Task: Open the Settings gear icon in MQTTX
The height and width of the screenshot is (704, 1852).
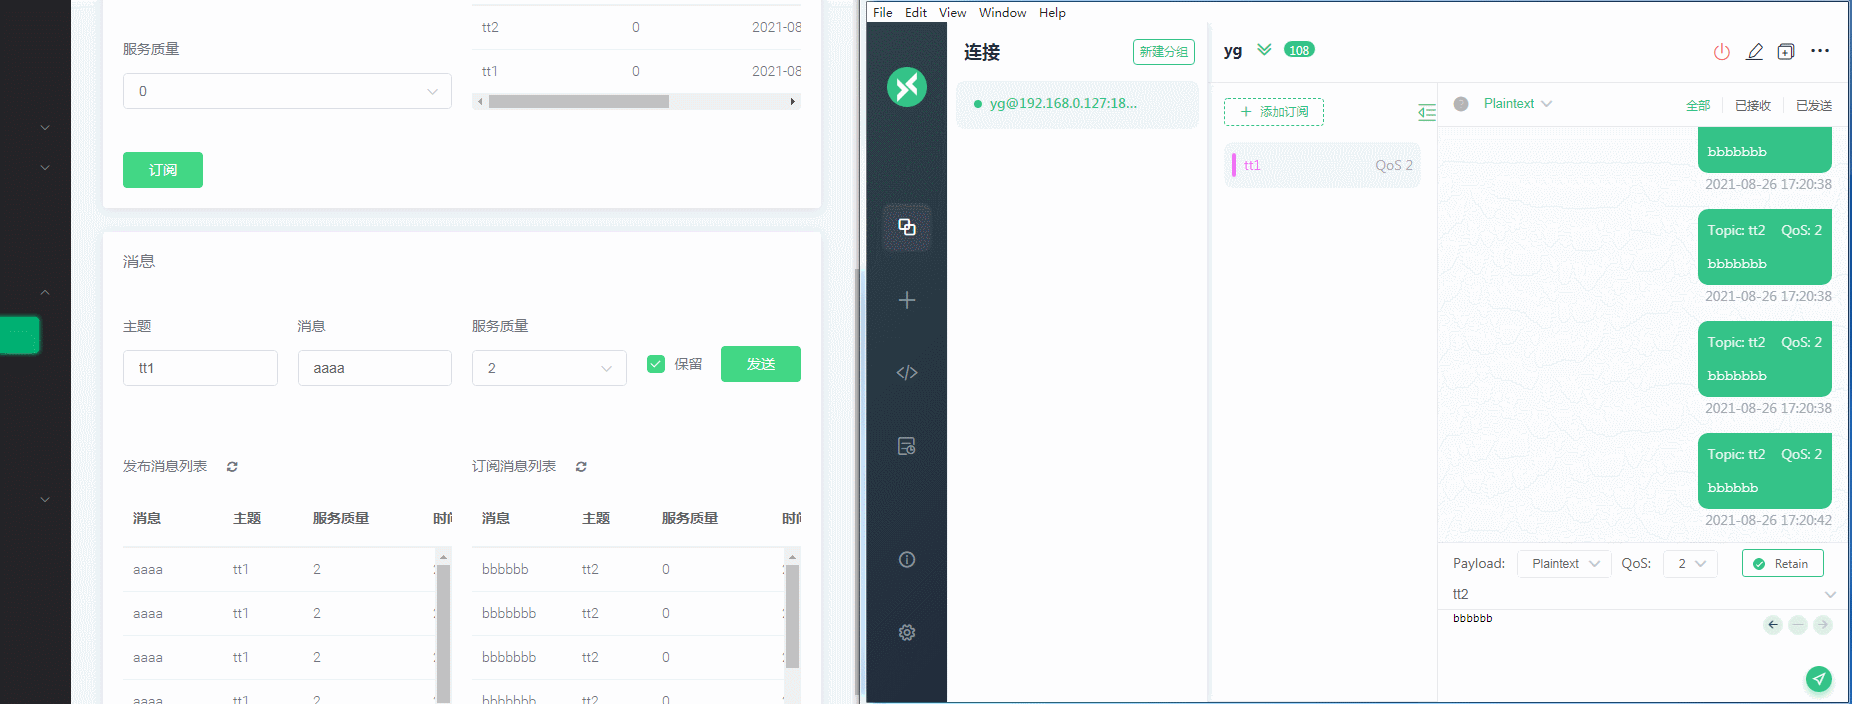Action: pyautogui.click(x=907, y=632)
